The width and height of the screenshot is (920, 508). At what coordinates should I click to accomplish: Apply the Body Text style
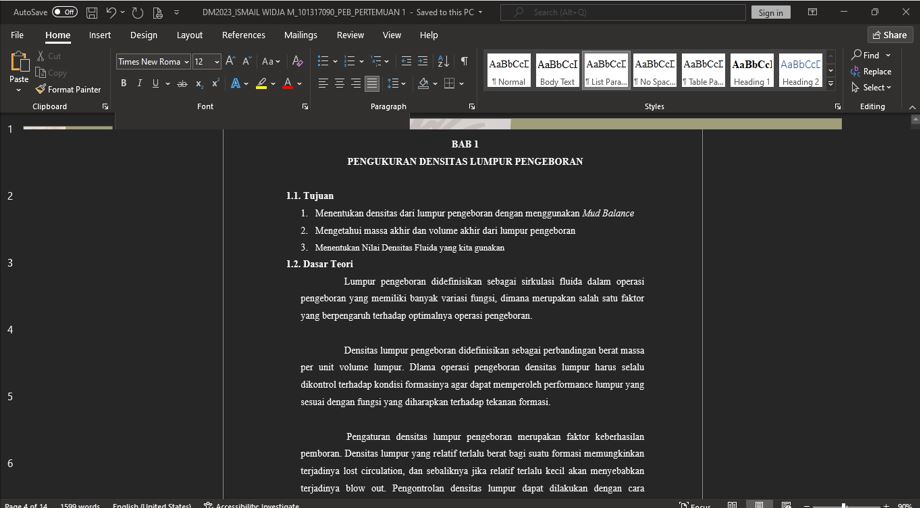(557, 70)
